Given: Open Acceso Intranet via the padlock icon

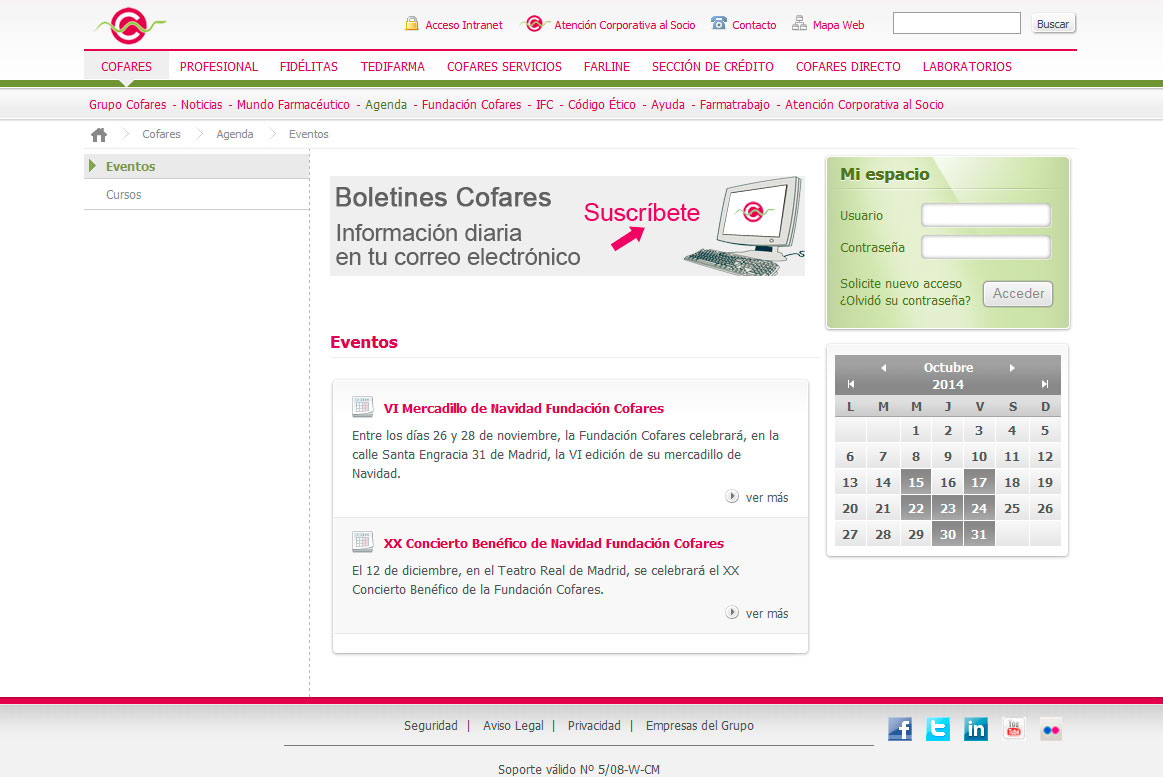Looking at the screenshot, I should [412, 24].
